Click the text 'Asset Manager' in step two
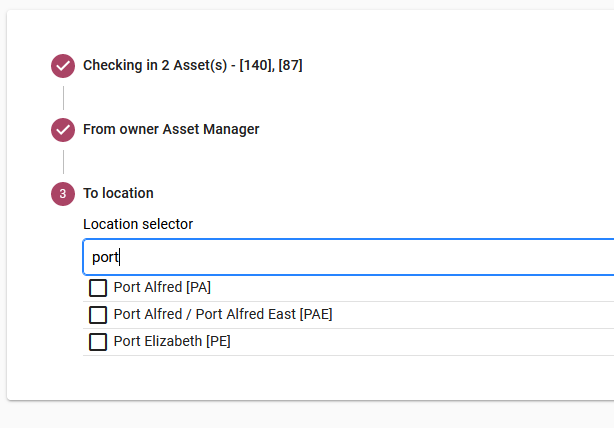The height and width of the screenshot is (428, 614). coord(211,129)
